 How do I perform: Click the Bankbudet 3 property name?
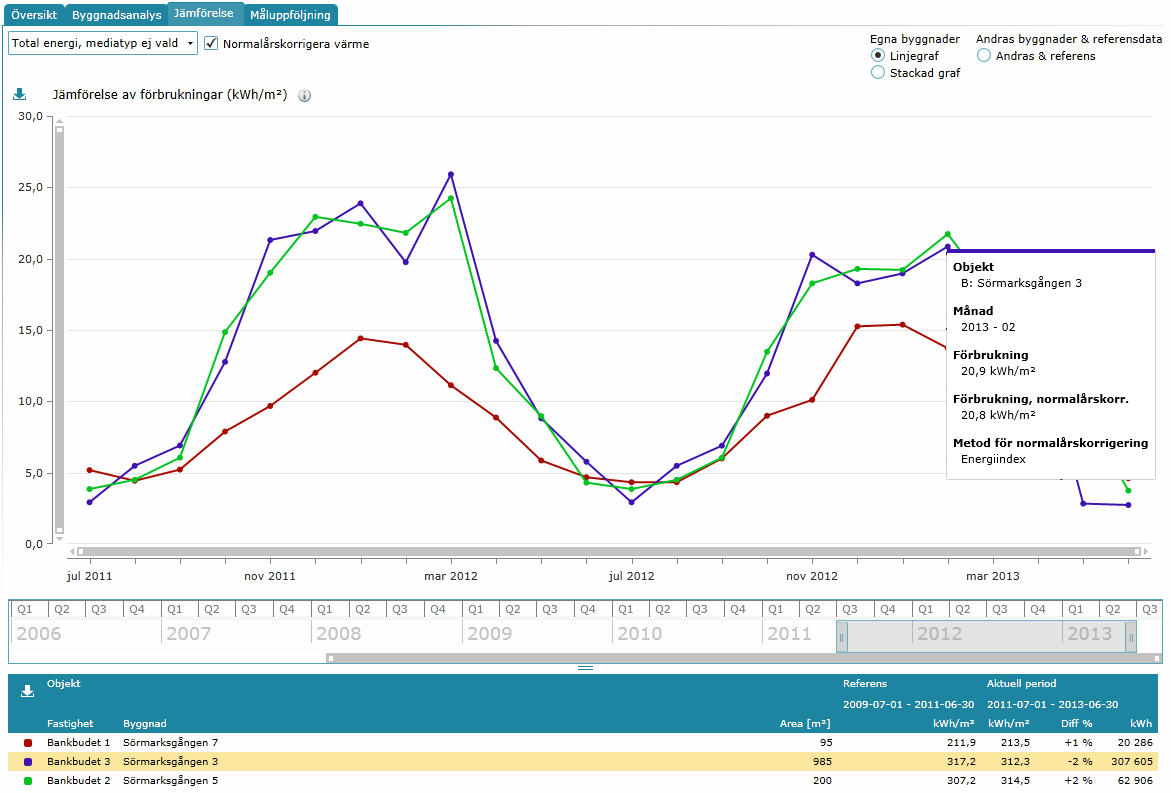click(78, 762)
